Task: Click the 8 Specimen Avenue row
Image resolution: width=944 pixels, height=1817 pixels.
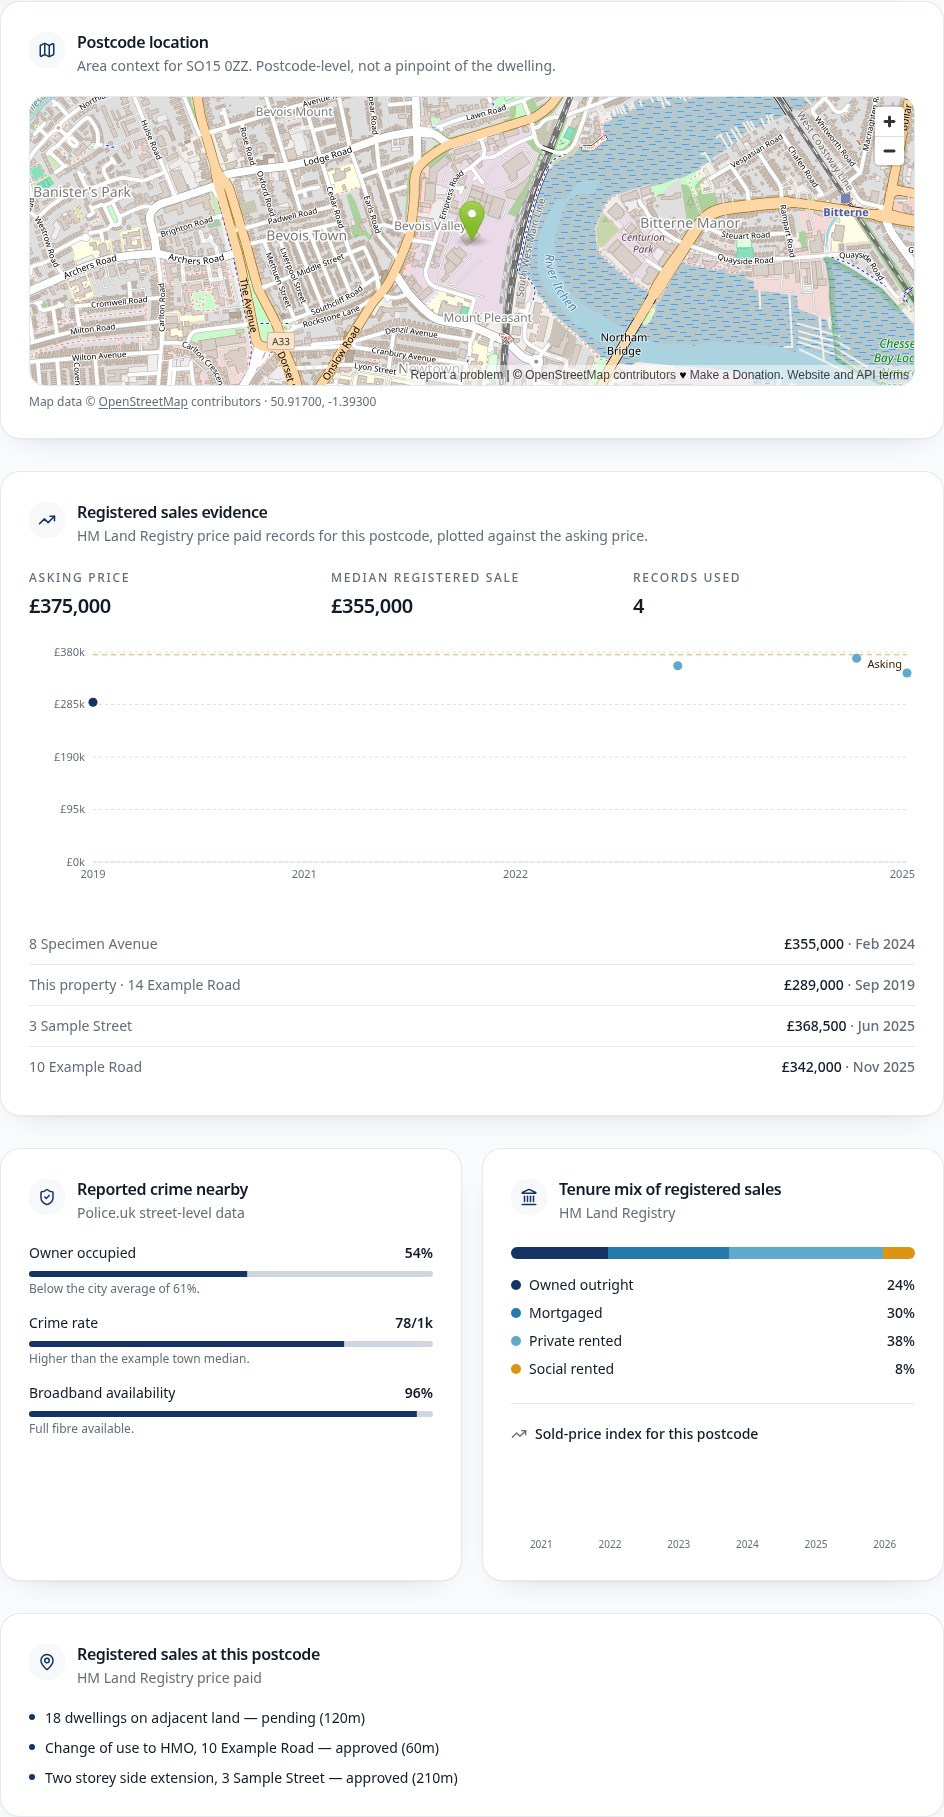Action: point(472,944)
